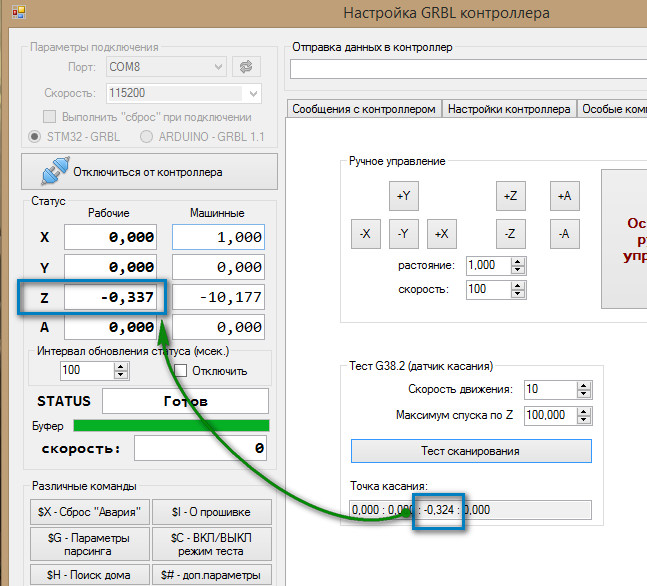The width and height of the screenshot is (647, 586).
Task: Jog with the -Z button
Action: [x=510, y=234]
